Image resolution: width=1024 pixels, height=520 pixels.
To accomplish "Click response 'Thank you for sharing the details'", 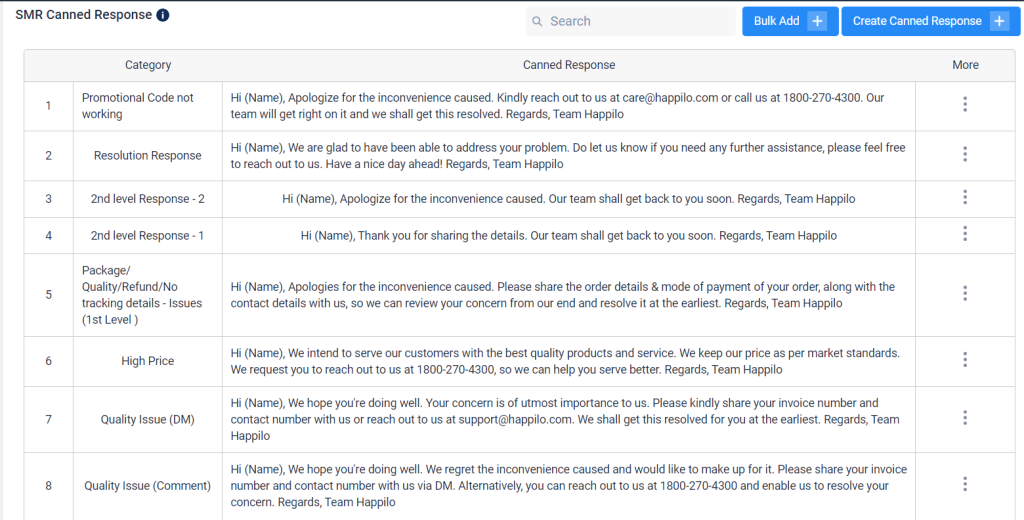I will tap(569, 235).
